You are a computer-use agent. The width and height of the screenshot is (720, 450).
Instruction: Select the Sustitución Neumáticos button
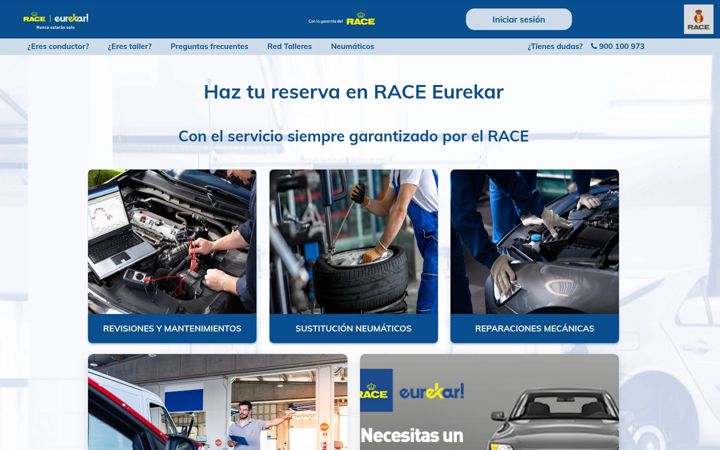[x=354, y=328]
